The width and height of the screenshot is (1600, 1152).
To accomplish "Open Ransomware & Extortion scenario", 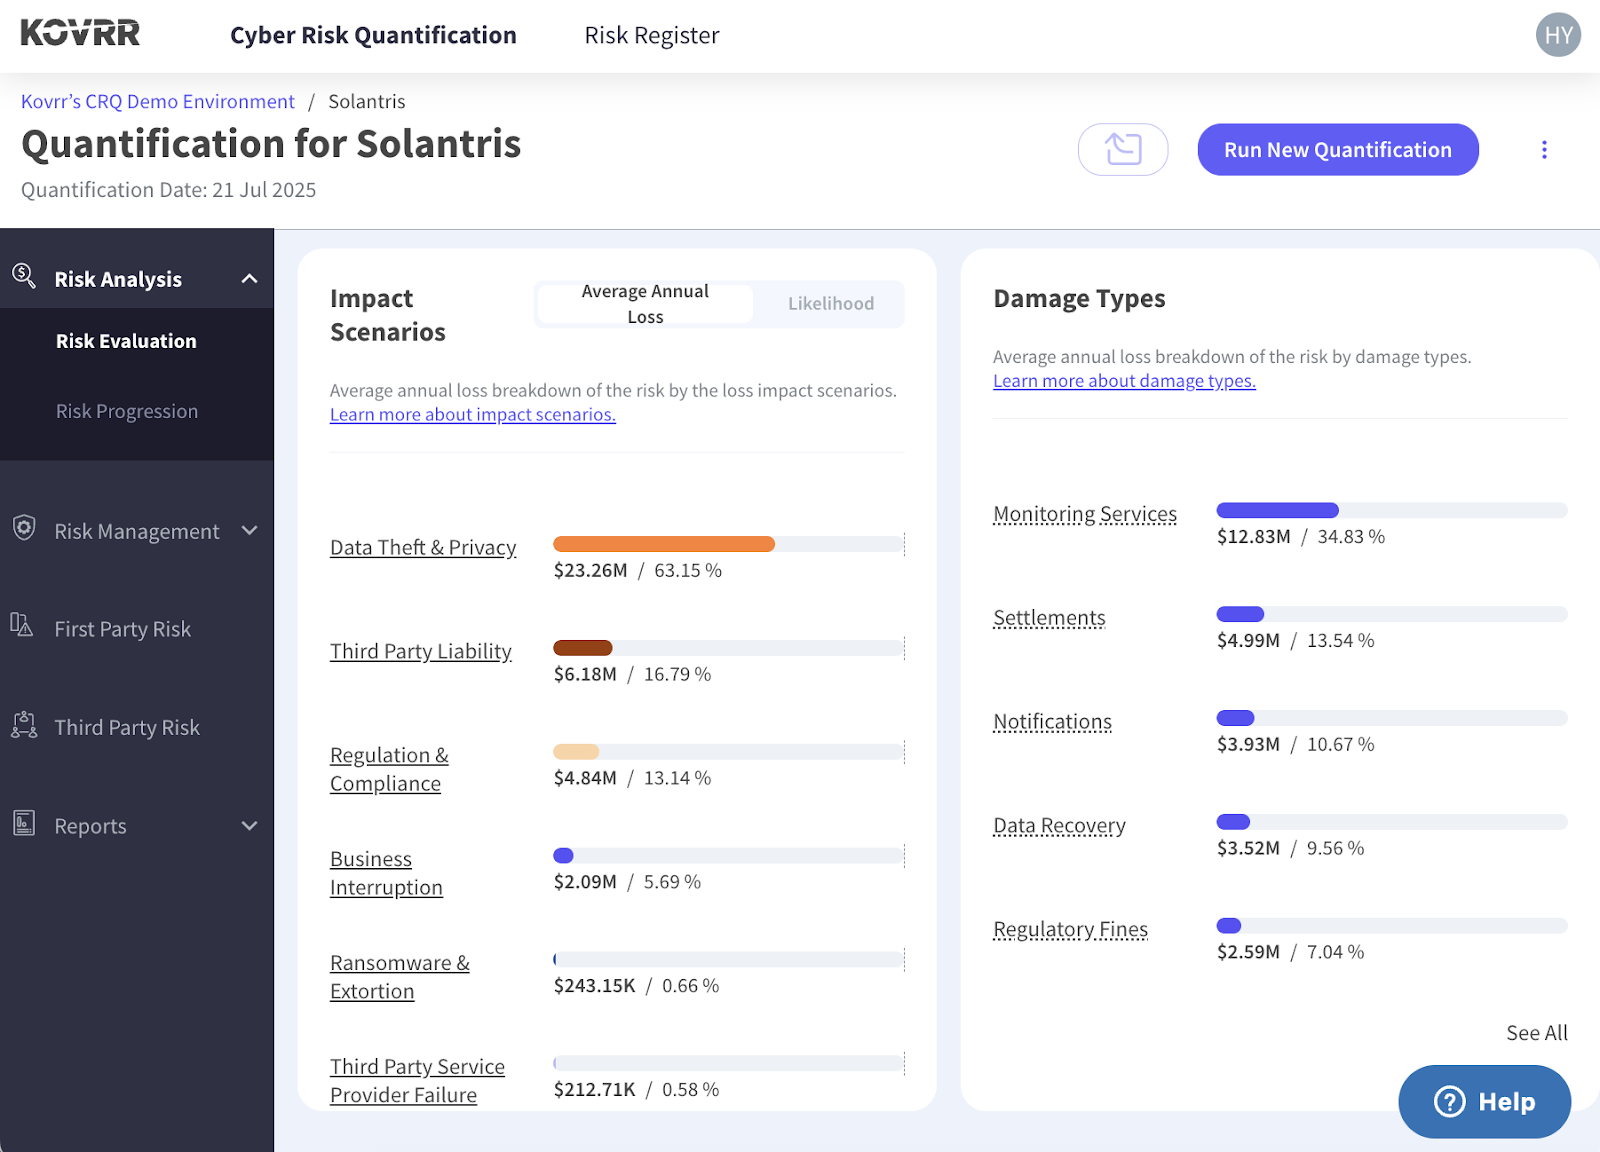I will pyautogui.click(x=400, y=977).
